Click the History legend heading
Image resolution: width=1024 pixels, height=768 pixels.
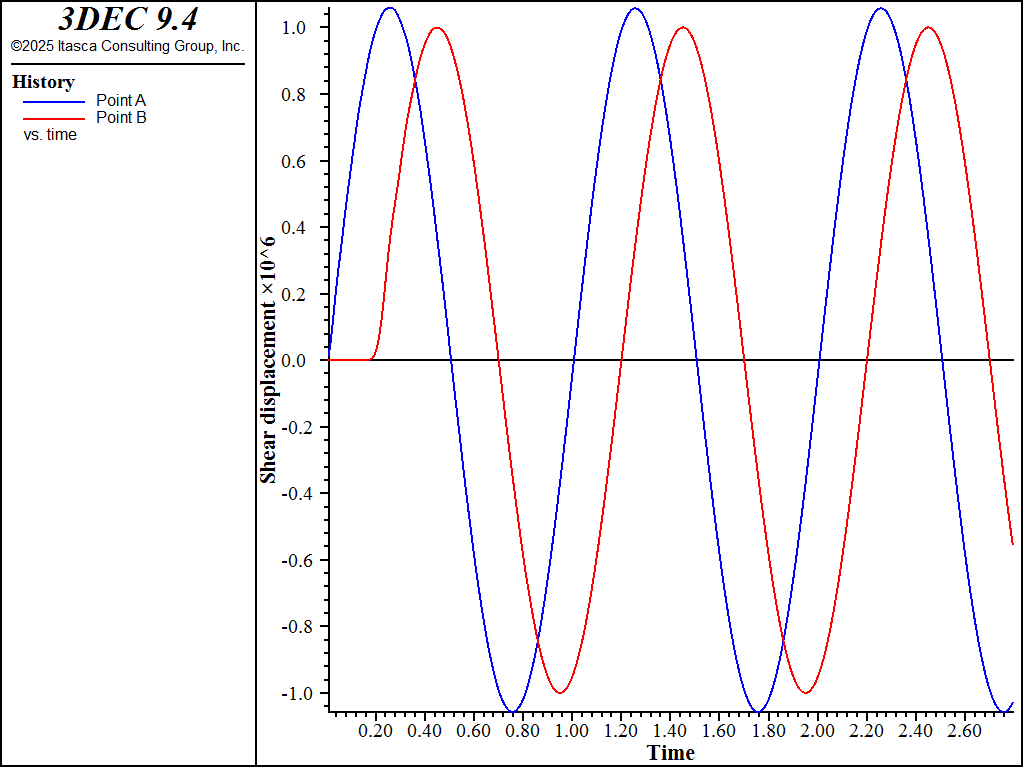(x=43, y=82)
